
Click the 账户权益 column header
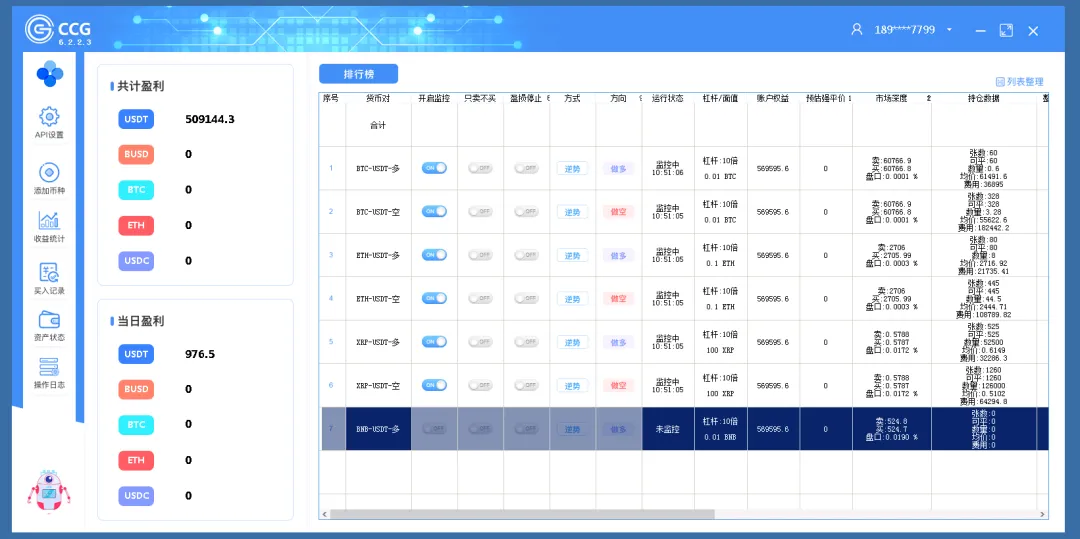click(x=773, y=98)
